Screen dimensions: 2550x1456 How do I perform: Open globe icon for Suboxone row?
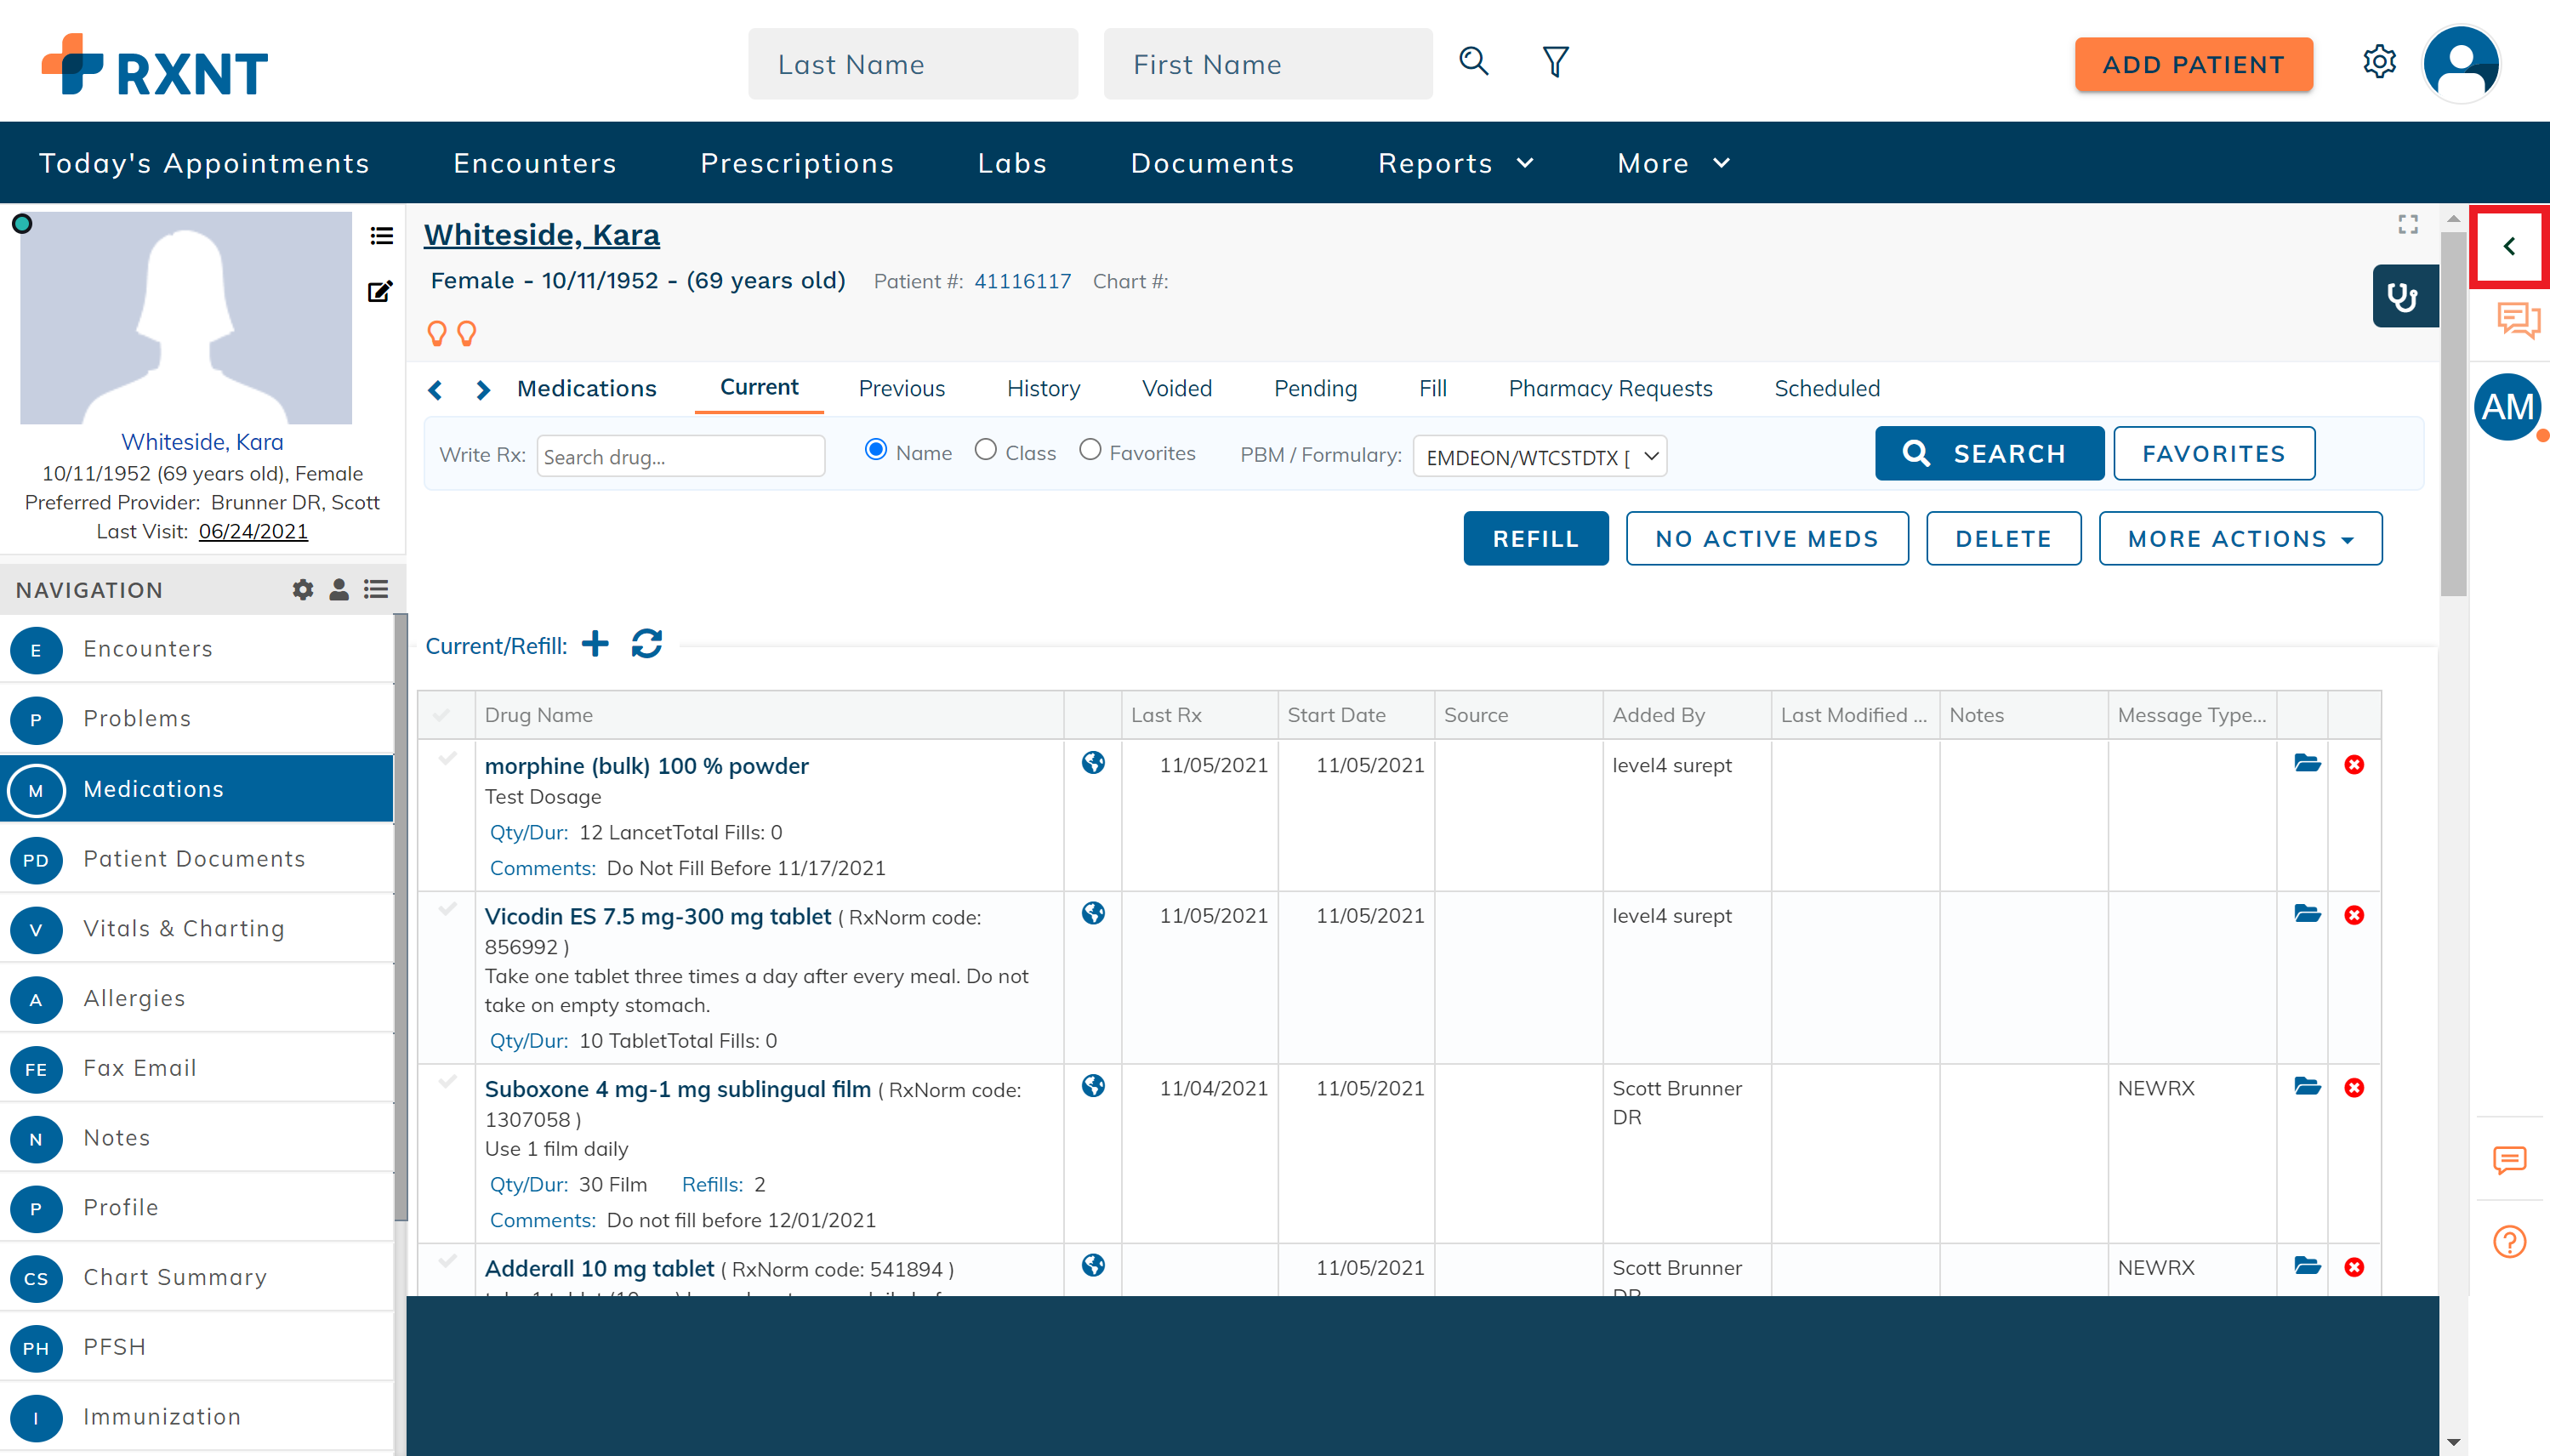[1093, 1086]
